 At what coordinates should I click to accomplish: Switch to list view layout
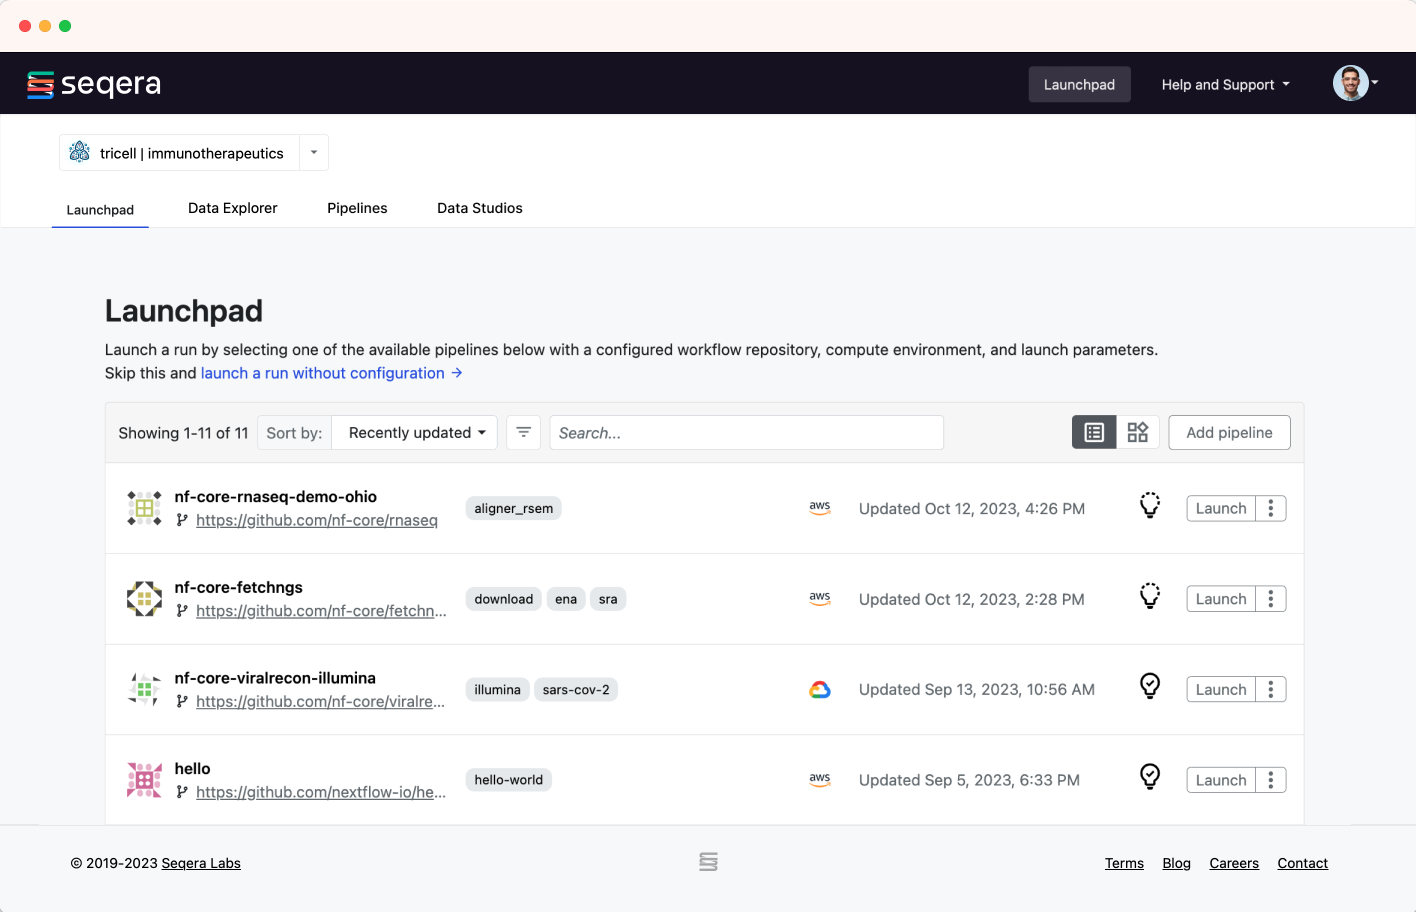[1094, 433]
